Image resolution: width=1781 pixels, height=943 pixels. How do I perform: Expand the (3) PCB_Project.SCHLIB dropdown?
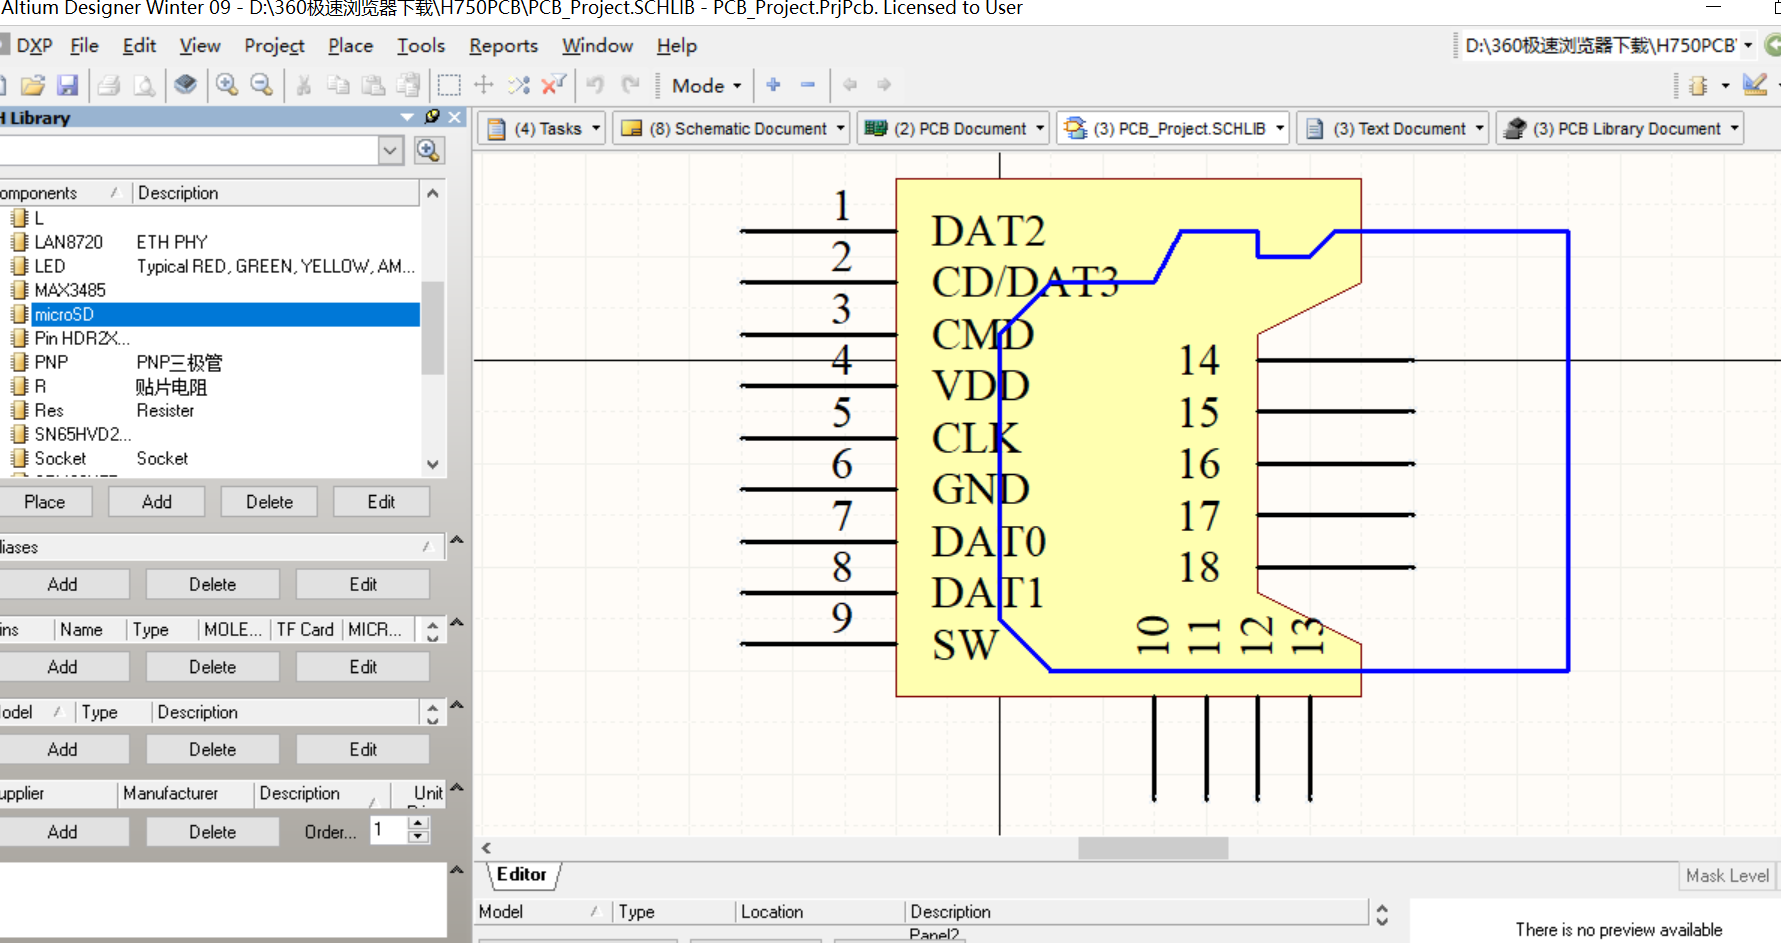point(1280,128)
